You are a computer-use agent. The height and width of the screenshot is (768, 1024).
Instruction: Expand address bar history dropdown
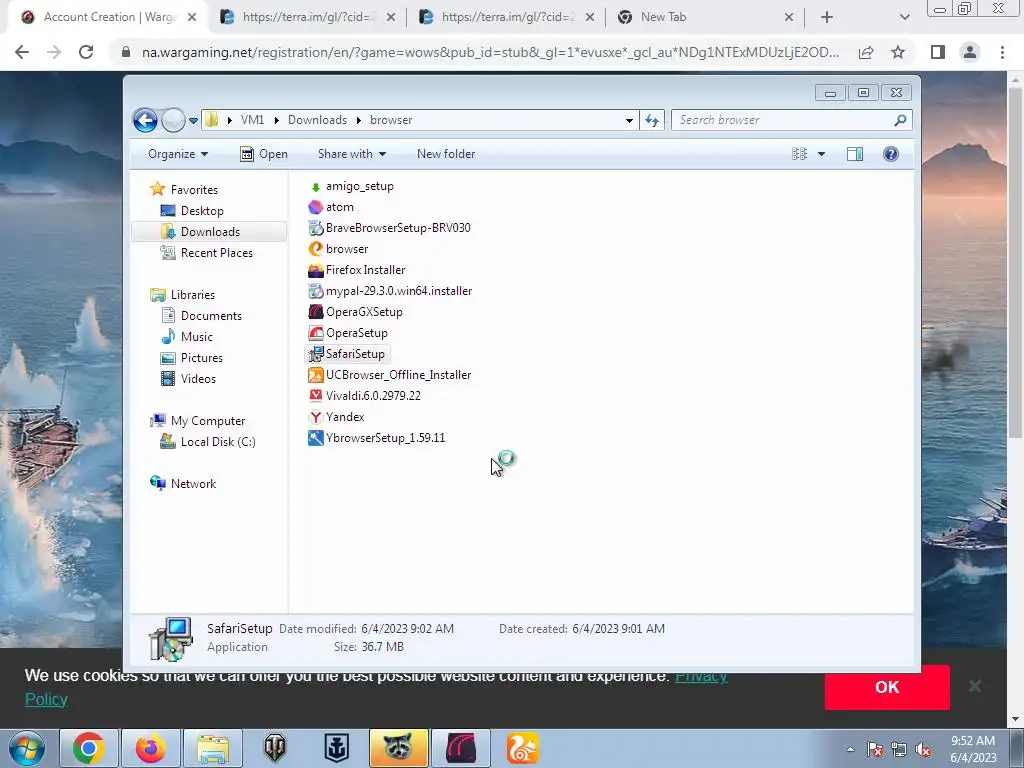[x=629, y=120]
